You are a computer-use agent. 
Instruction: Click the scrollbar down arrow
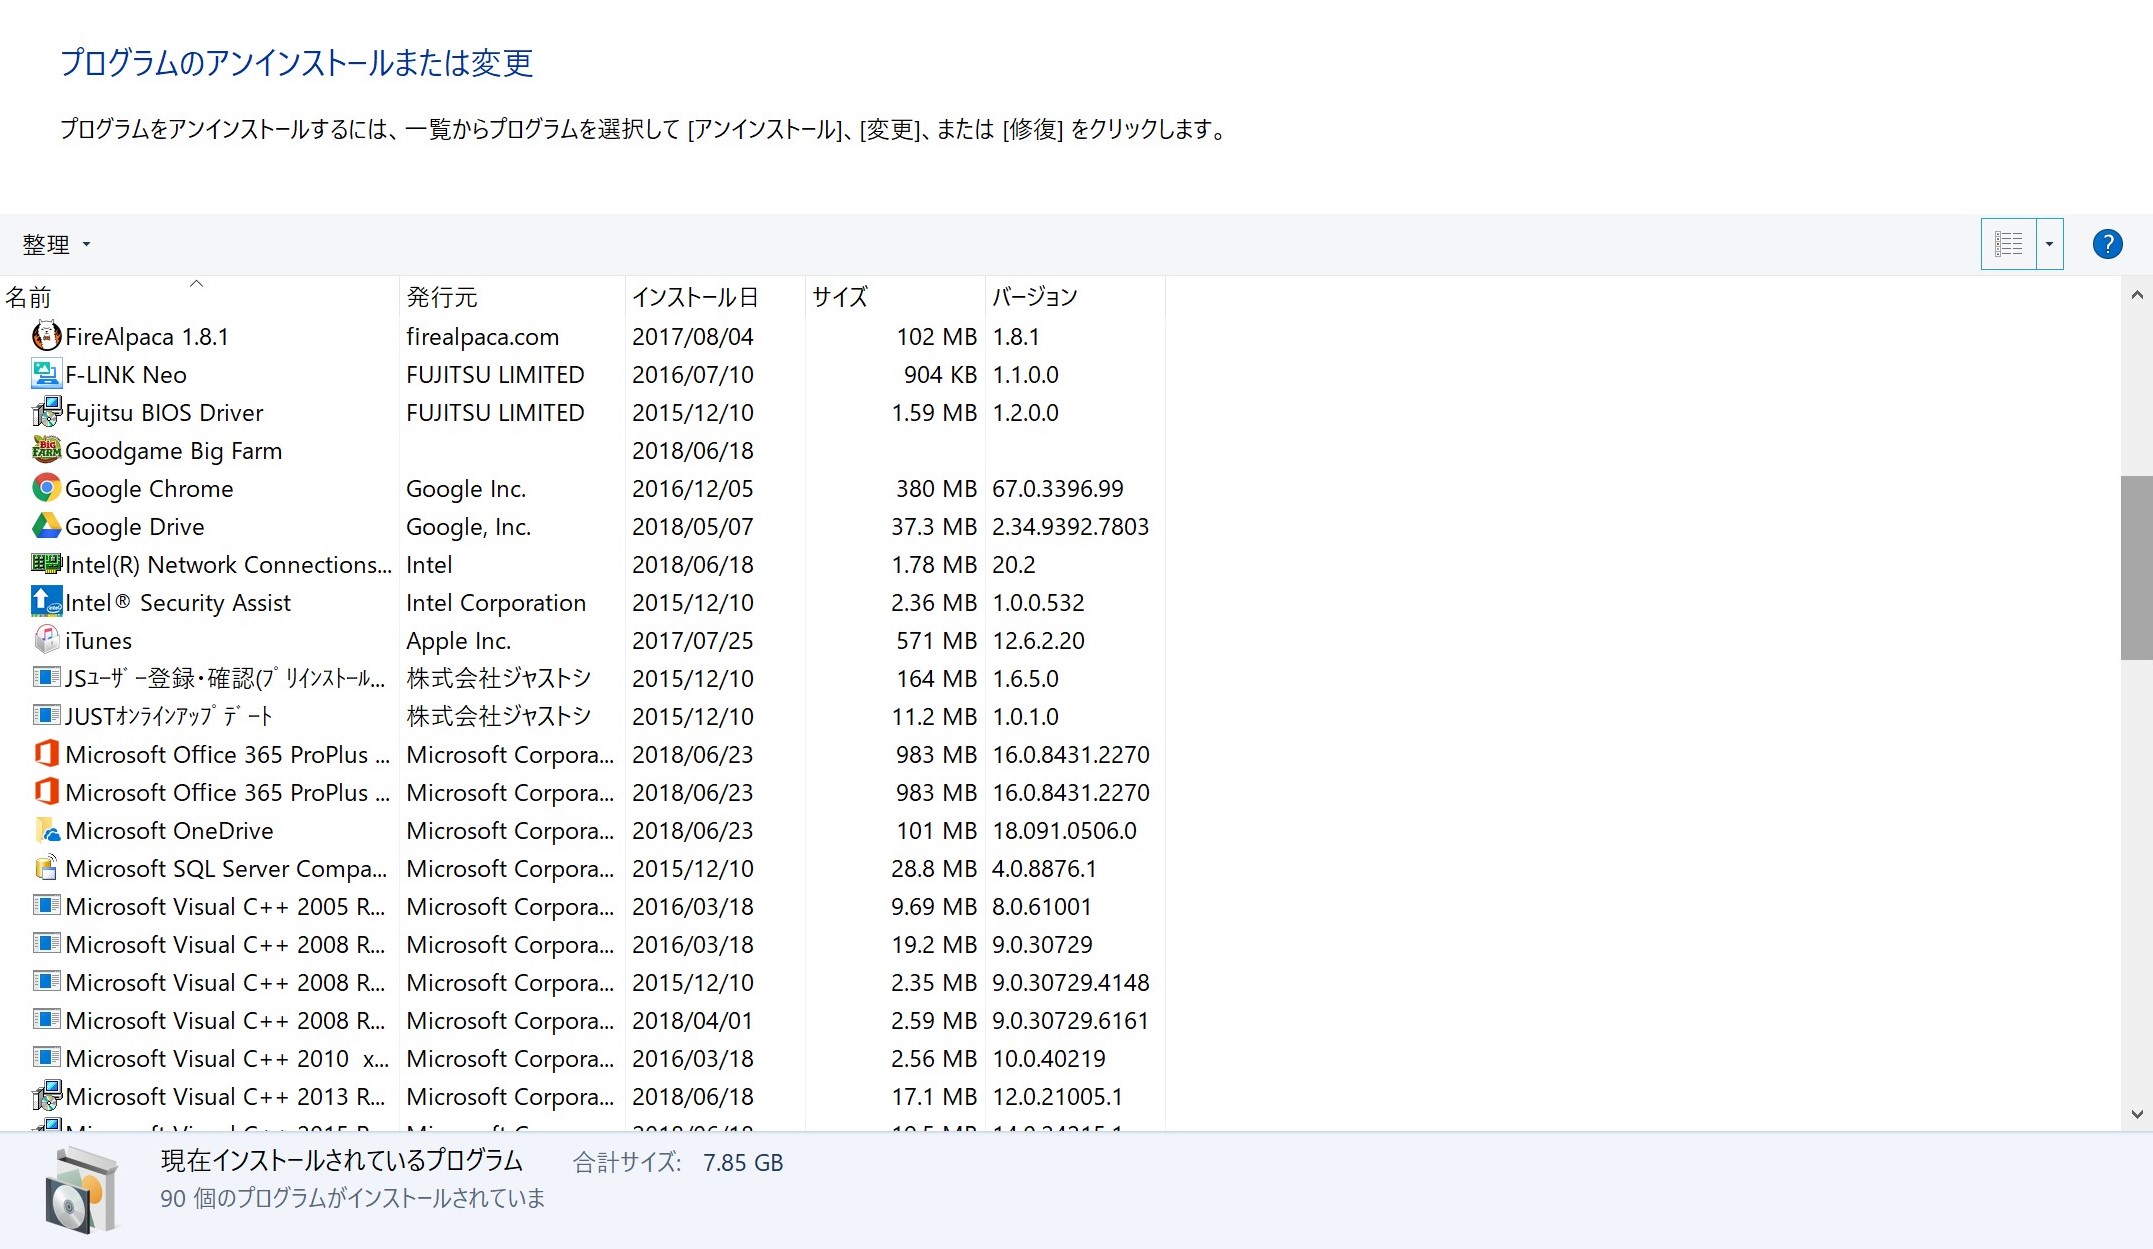pos(2136,1114)
